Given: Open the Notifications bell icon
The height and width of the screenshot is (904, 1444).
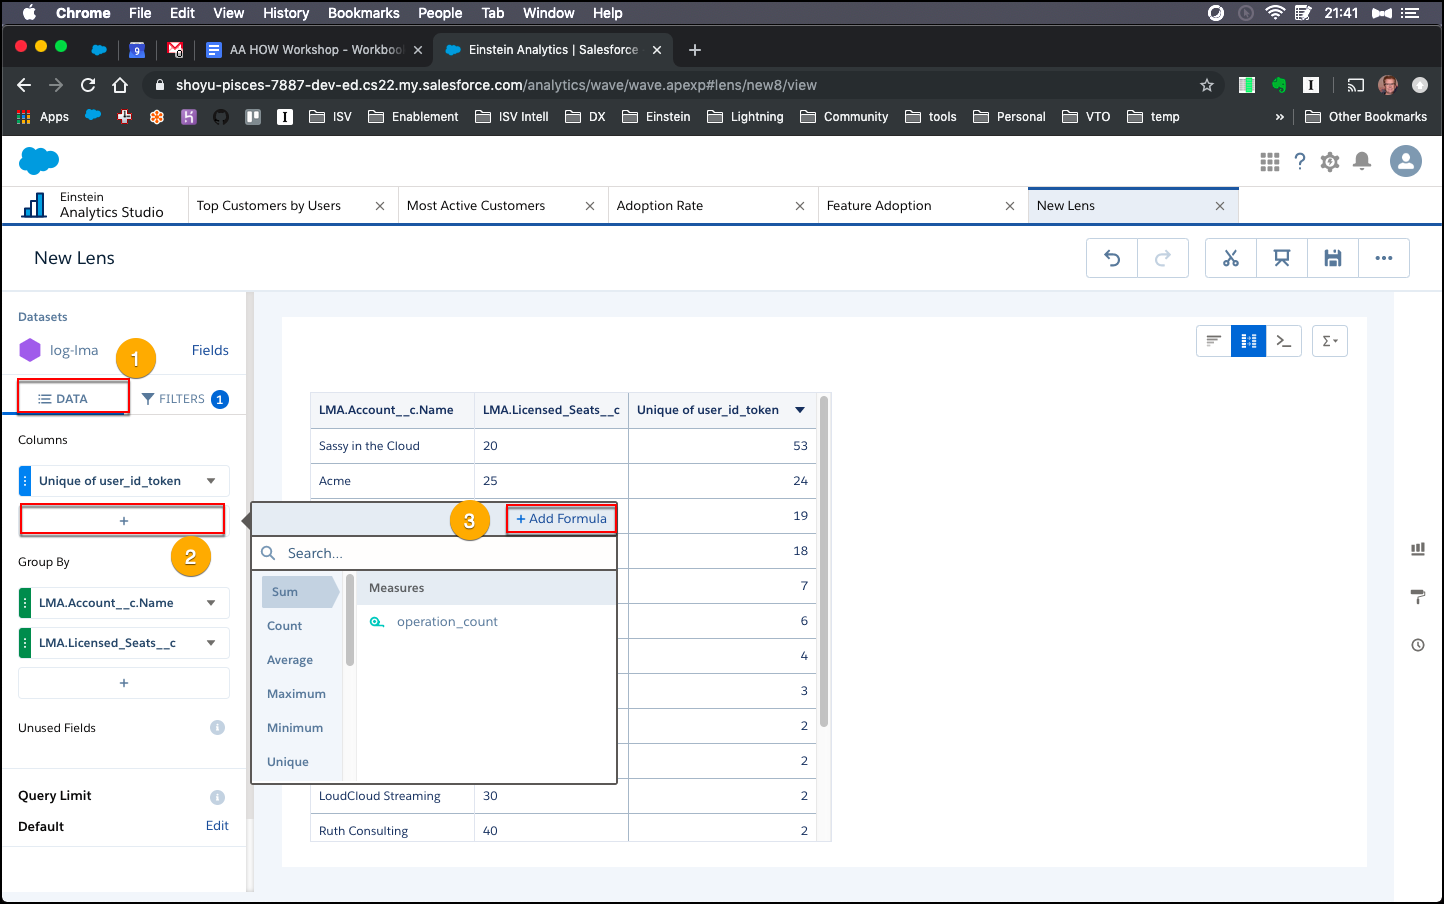Looking at the screenshot, I should (1362, 161).
